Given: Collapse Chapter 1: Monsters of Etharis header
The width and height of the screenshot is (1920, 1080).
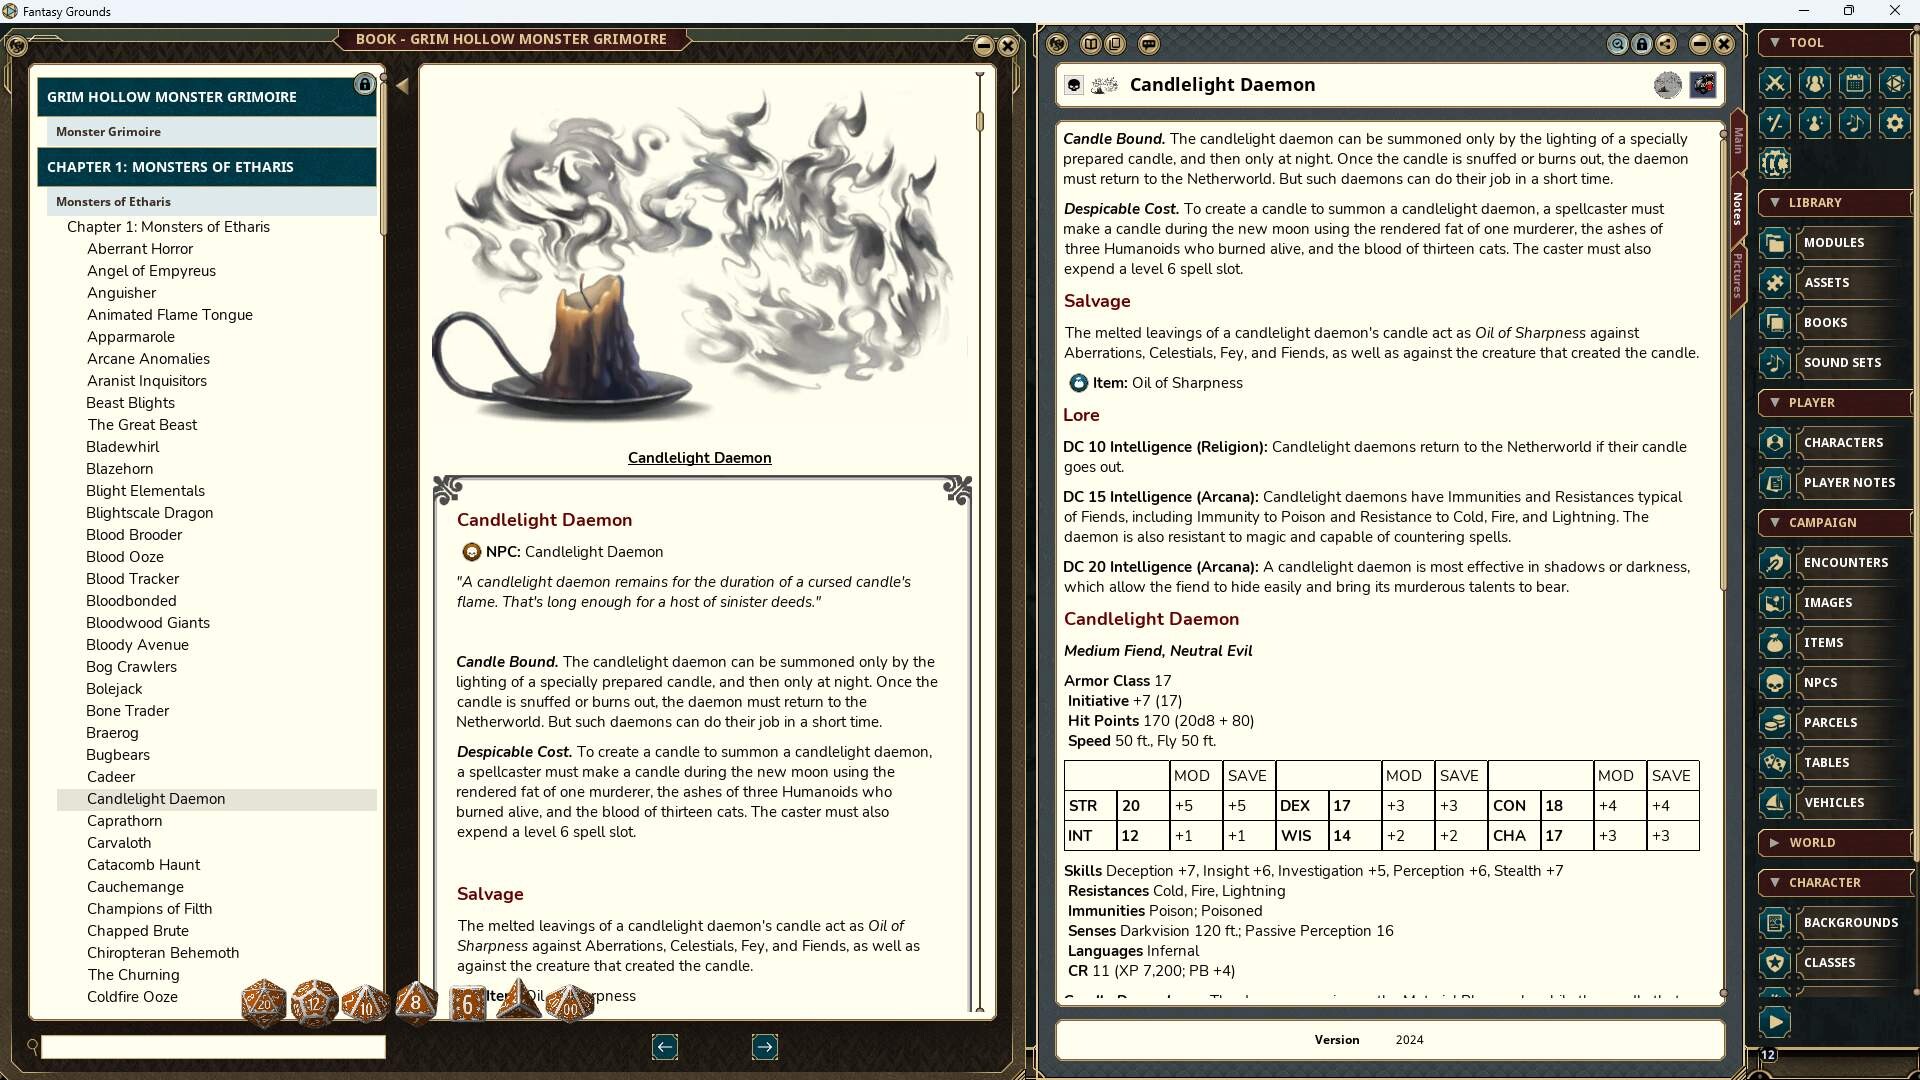Looking at the screenshot, I should [x=207, y=167].
